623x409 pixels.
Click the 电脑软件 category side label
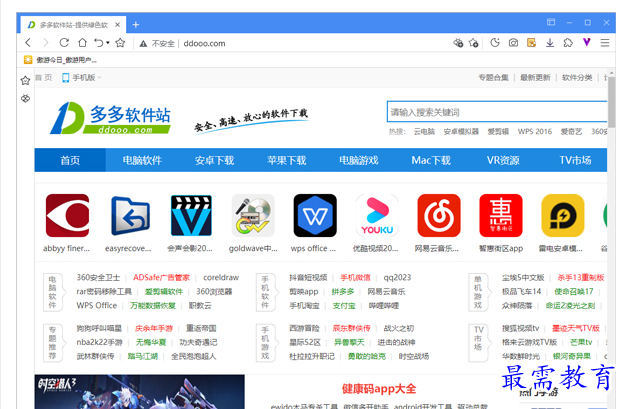coord(52,292)
